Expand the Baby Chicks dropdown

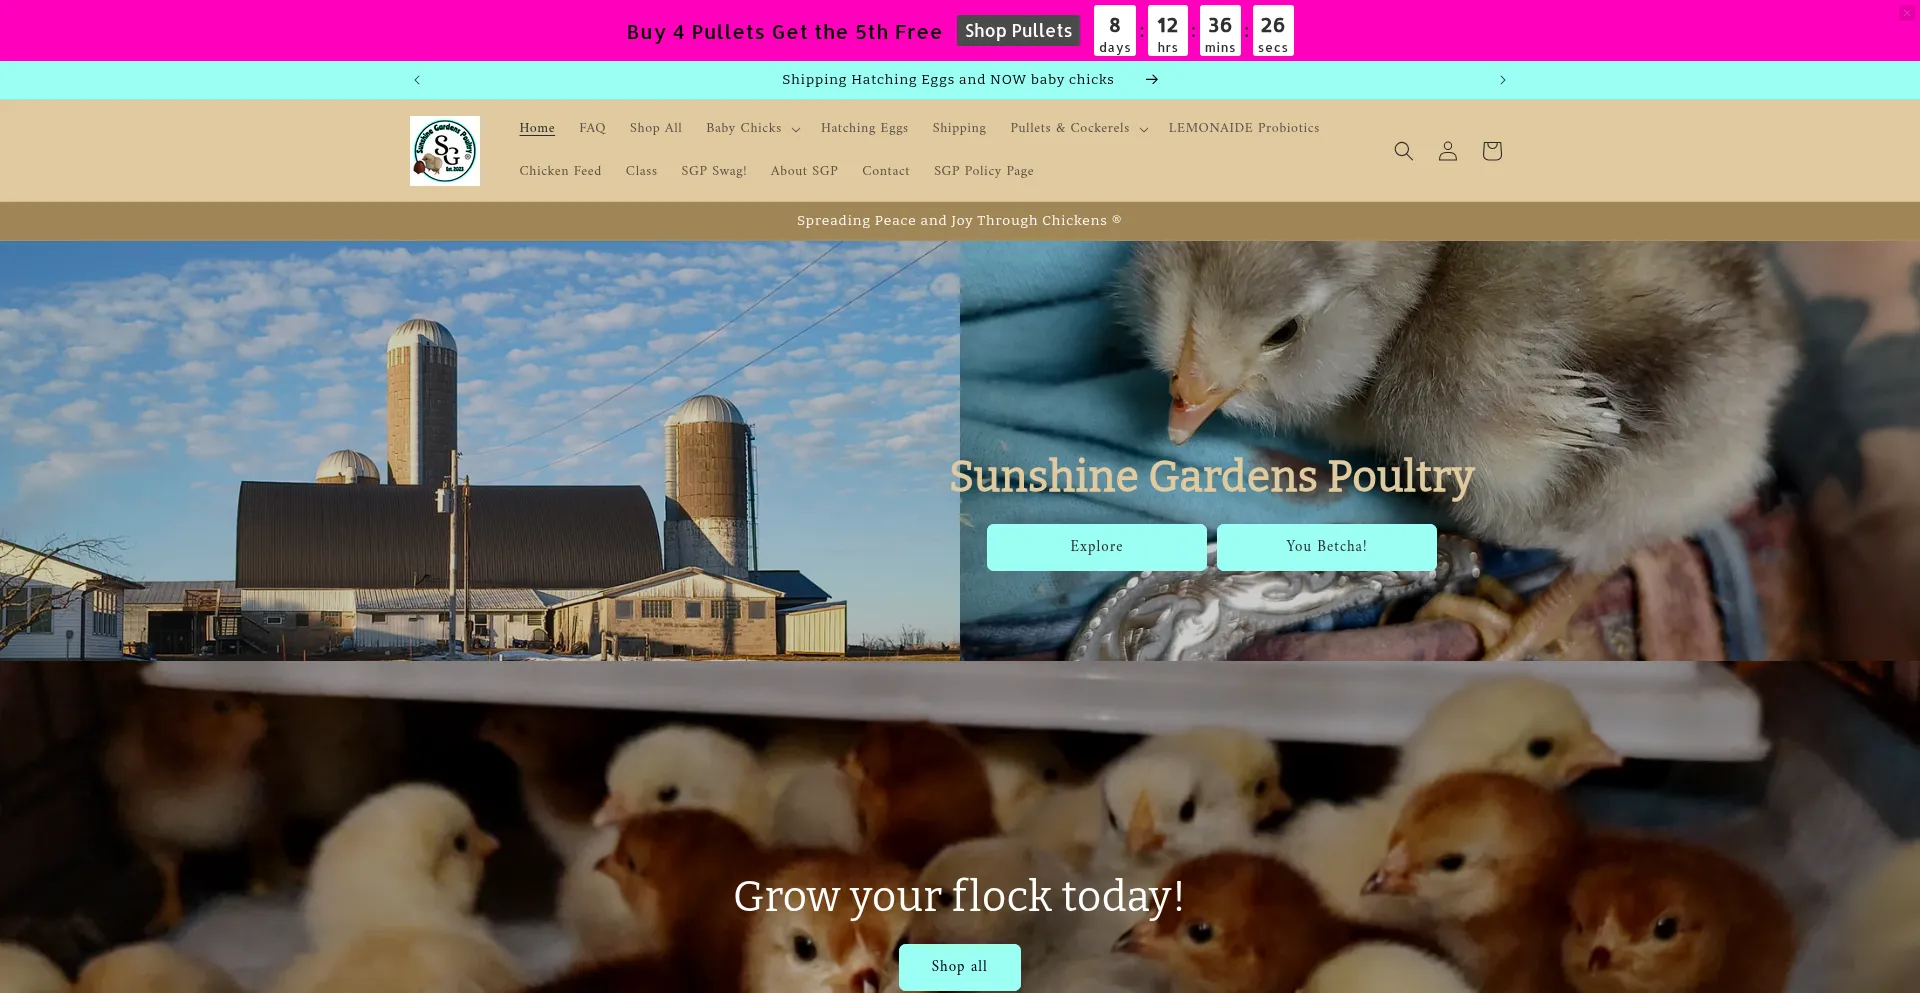[753, 128]
